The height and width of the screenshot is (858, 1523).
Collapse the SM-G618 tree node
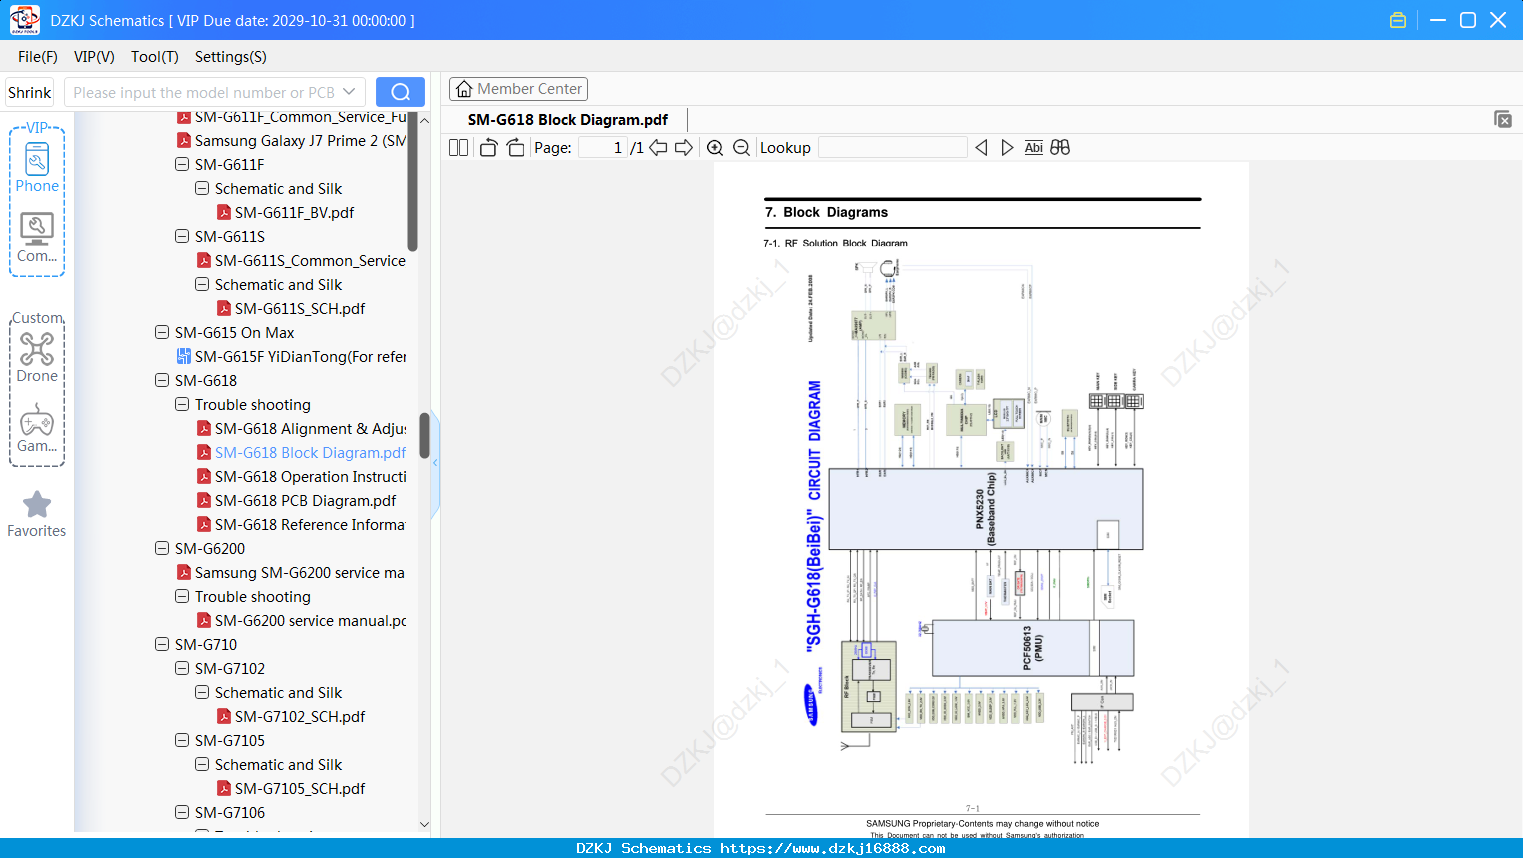(x=162, y=380)
